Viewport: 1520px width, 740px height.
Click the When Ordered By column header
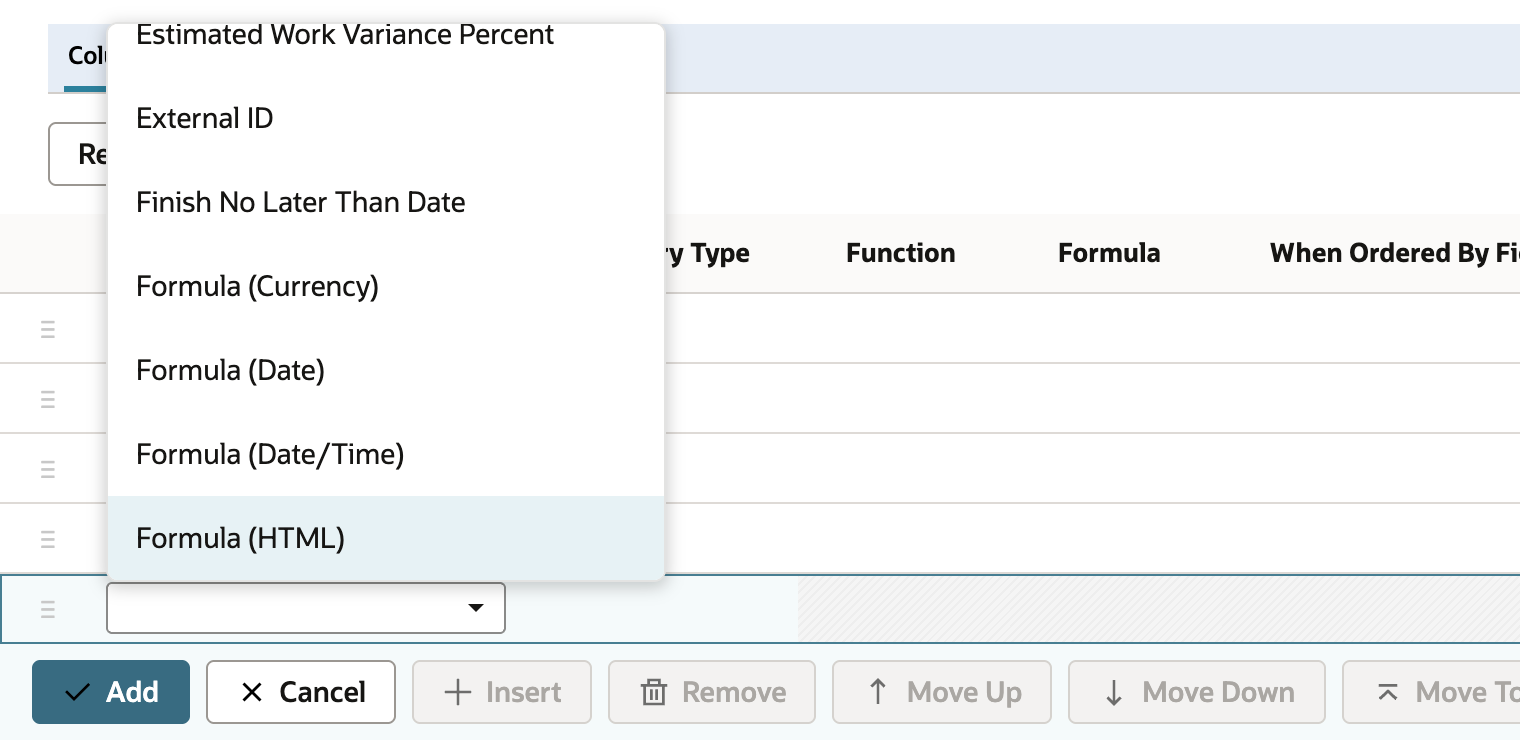pyautogui.click(x=1395, y=253)
